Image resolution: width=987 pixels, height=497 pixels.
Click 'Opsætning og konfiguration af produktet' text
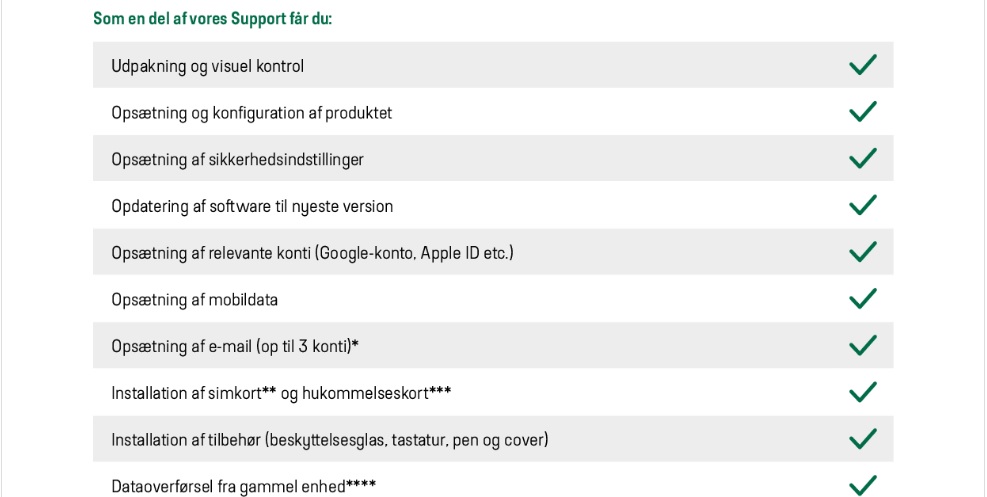(x=251, y=113)
